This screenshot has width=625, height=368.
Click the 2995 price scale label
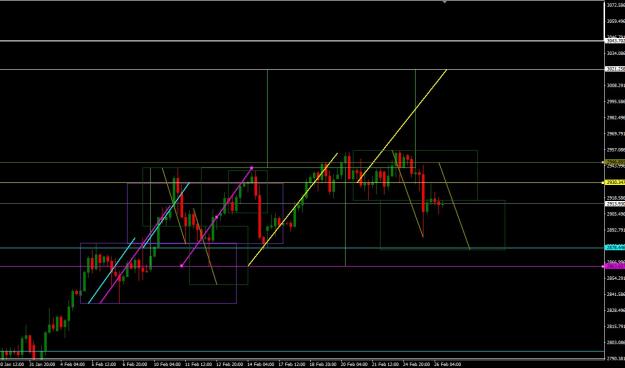(616, 101)
